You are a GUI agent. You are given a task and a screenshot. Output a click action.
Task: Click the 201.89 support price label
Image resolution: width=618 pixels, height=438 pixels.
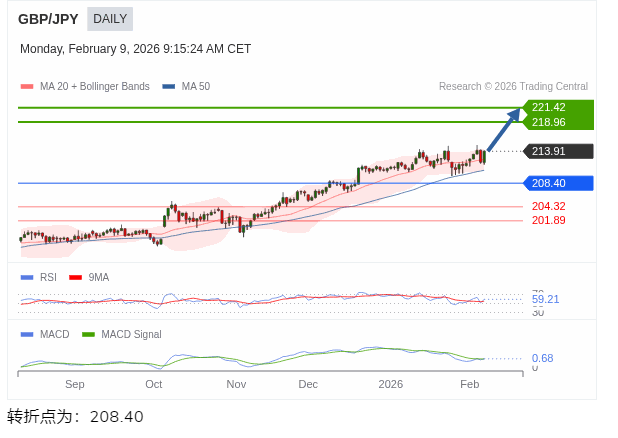[x=548, y=220]
